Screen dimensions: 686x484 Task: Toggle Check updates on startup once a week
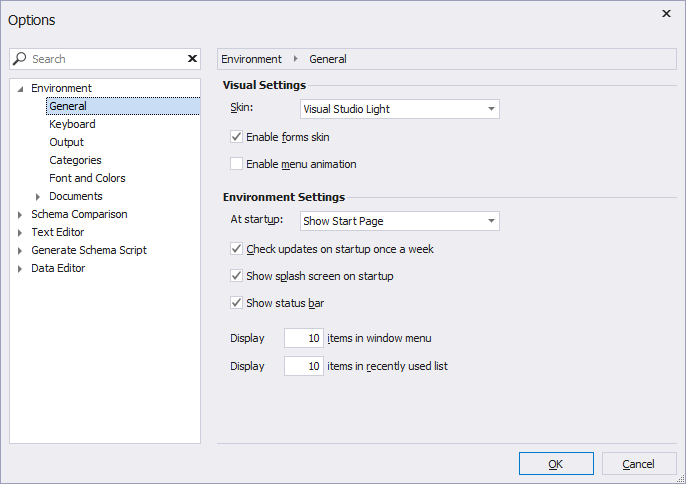[x=236, y=249]
